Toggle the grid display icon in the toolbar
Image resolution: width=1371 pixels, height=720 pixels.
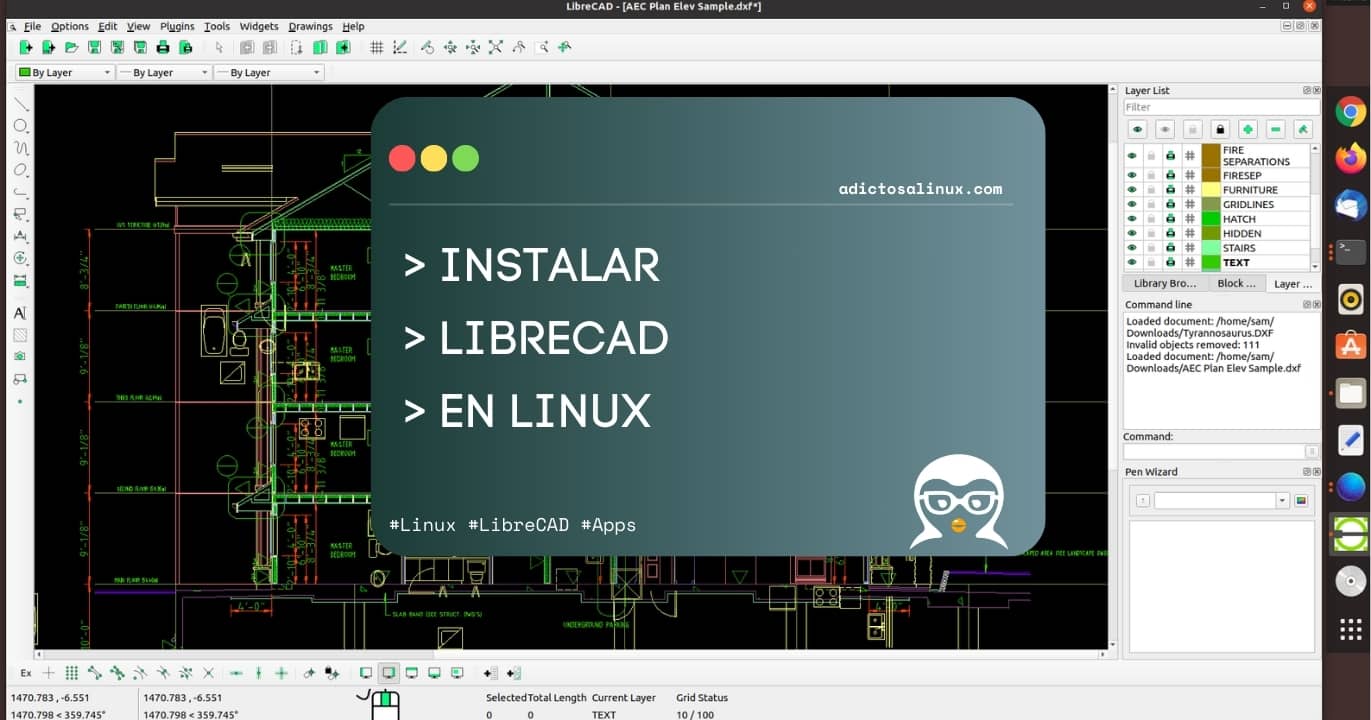378,47
